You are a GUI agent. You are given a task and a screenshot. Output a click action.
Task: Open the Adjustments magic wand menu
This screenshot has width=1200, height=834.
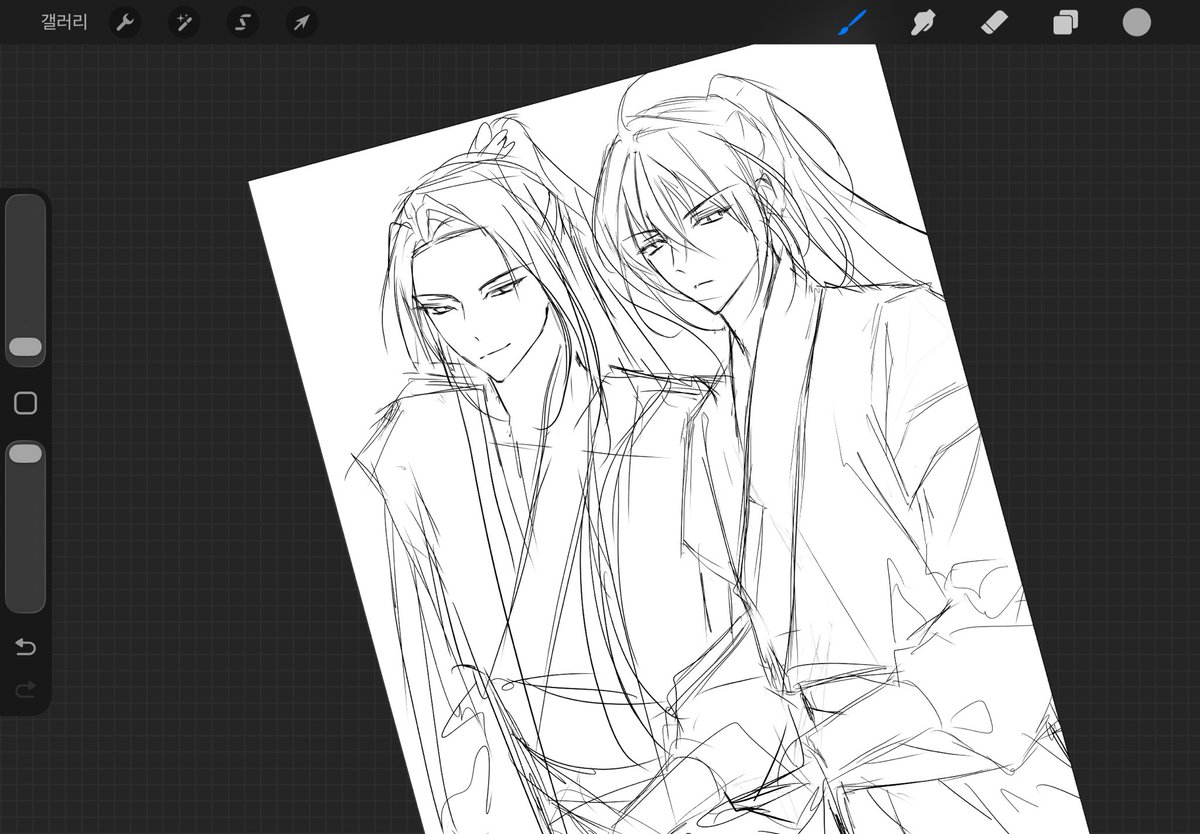point(183,22)
